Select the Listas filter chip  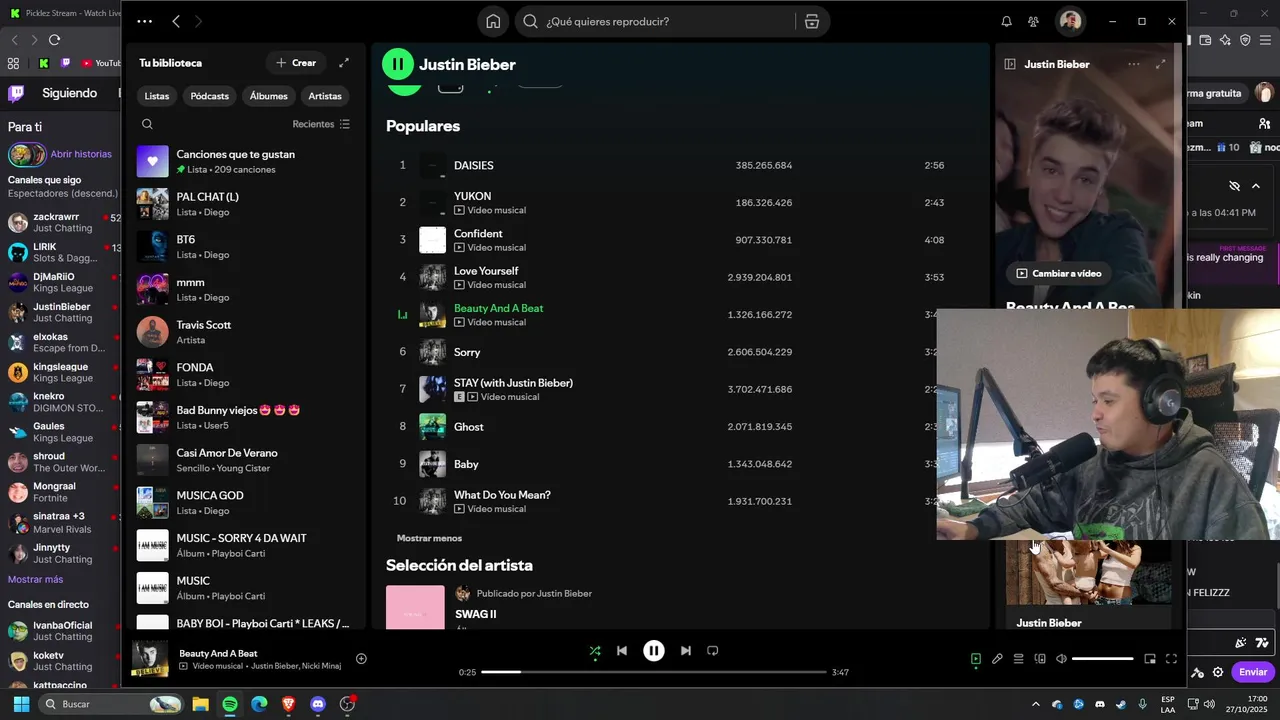point(157,96)
